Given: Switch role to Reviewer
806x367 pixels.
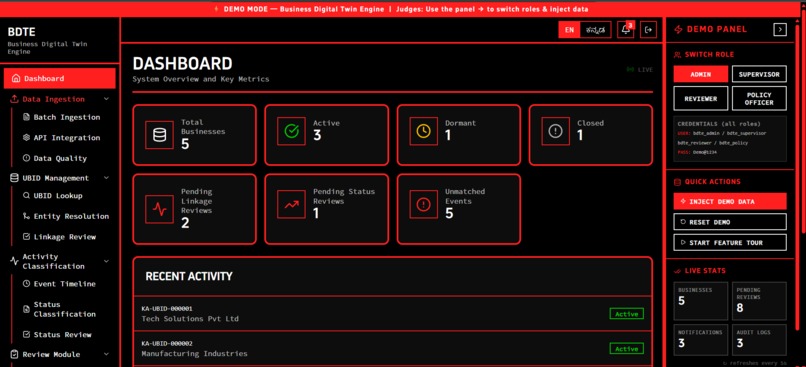Looking at the screenshot, I should pyautogui.click(x=701, y=98).
